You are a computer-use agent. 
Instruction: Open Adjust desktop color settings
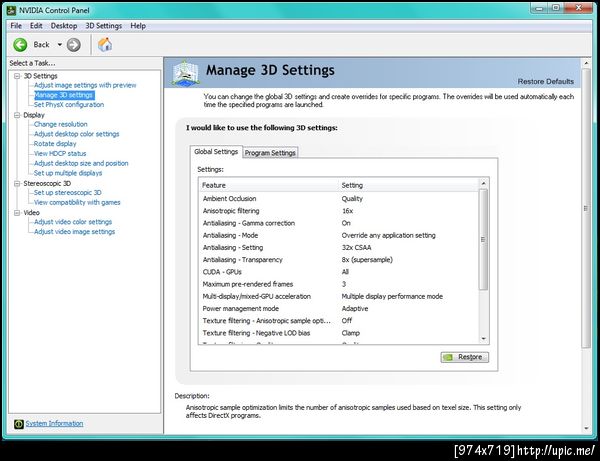(77, 134)
